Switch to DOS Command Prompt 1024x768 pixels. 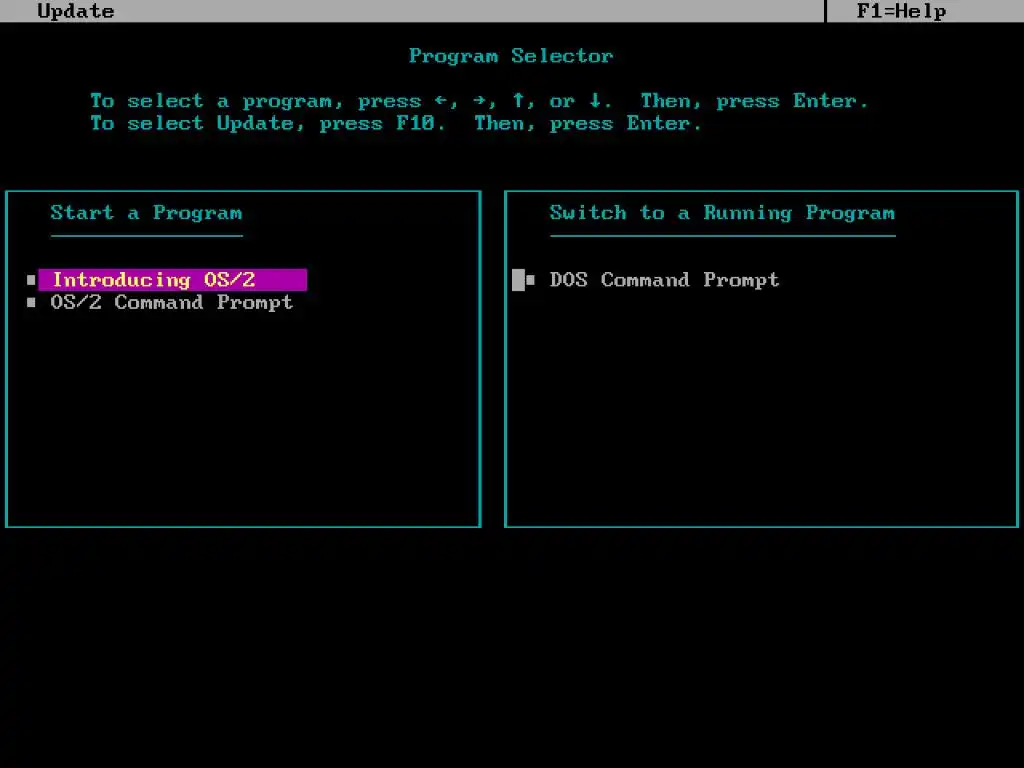(x=664, y=280)
